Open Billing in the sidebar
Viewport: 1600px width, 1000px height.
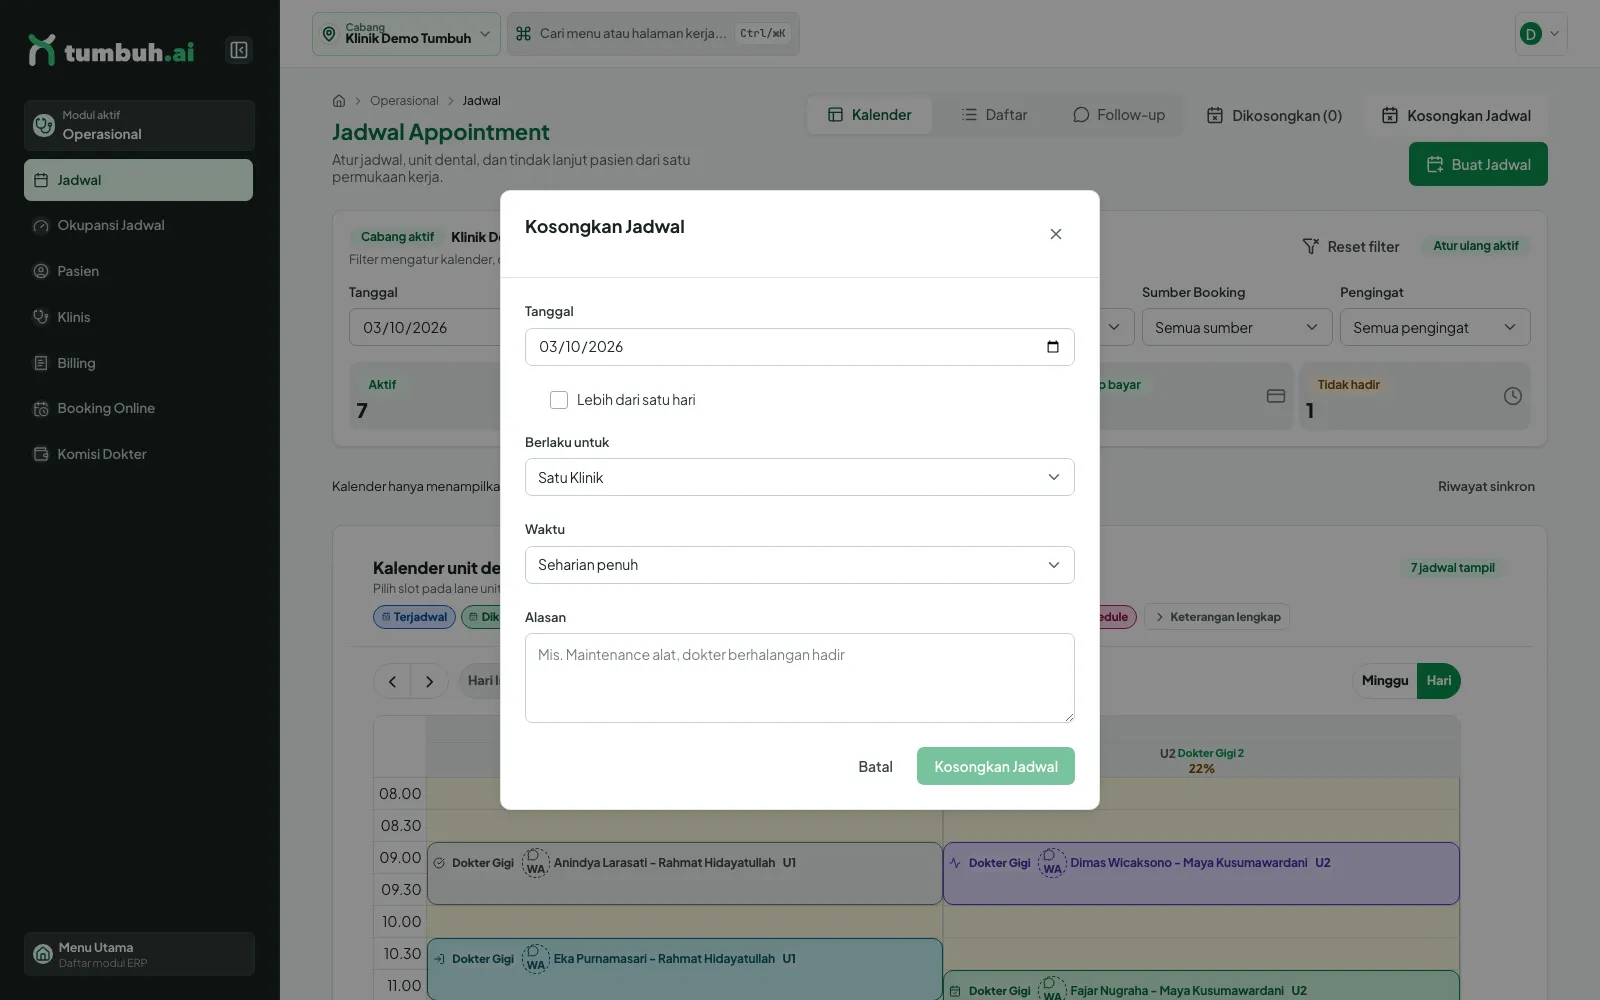pyautogui.click(x=138, y=363)
